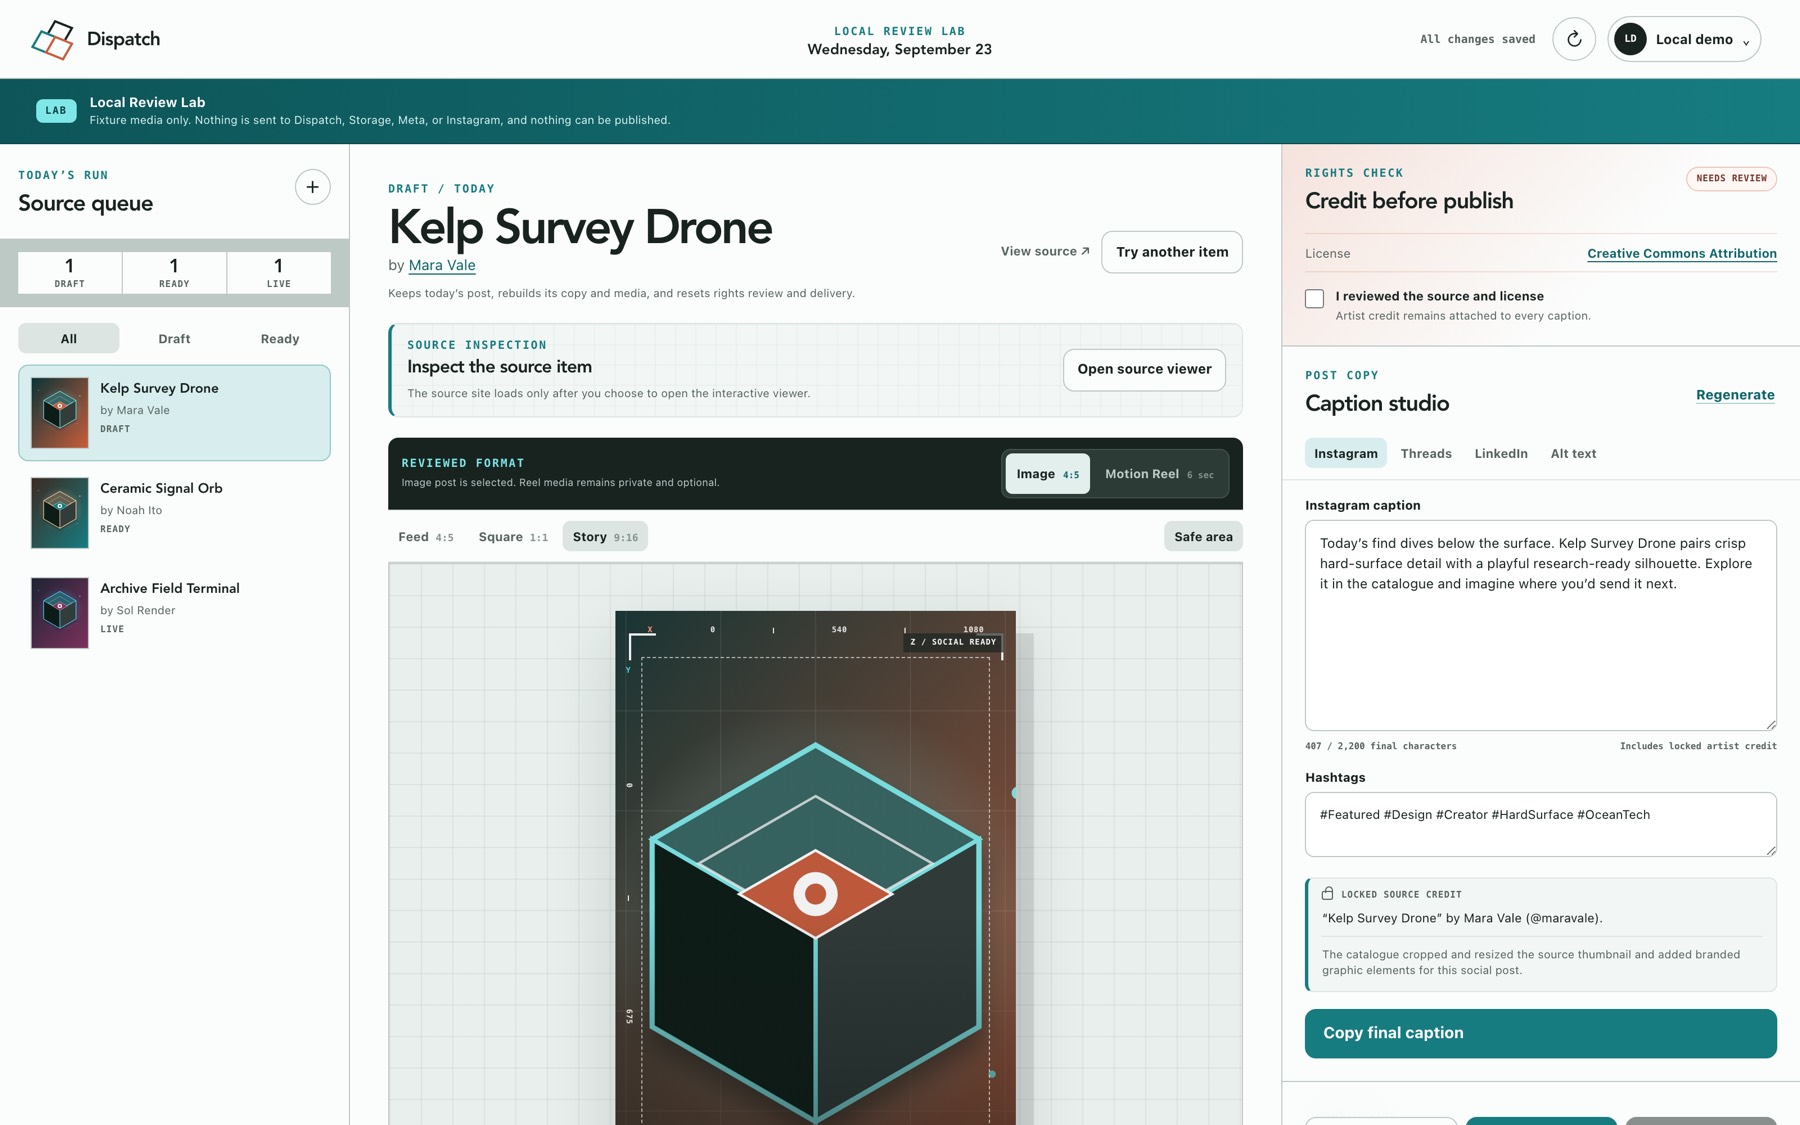Click the LAB badge in the banner
1800x1125 pixels.
[56, 111]
